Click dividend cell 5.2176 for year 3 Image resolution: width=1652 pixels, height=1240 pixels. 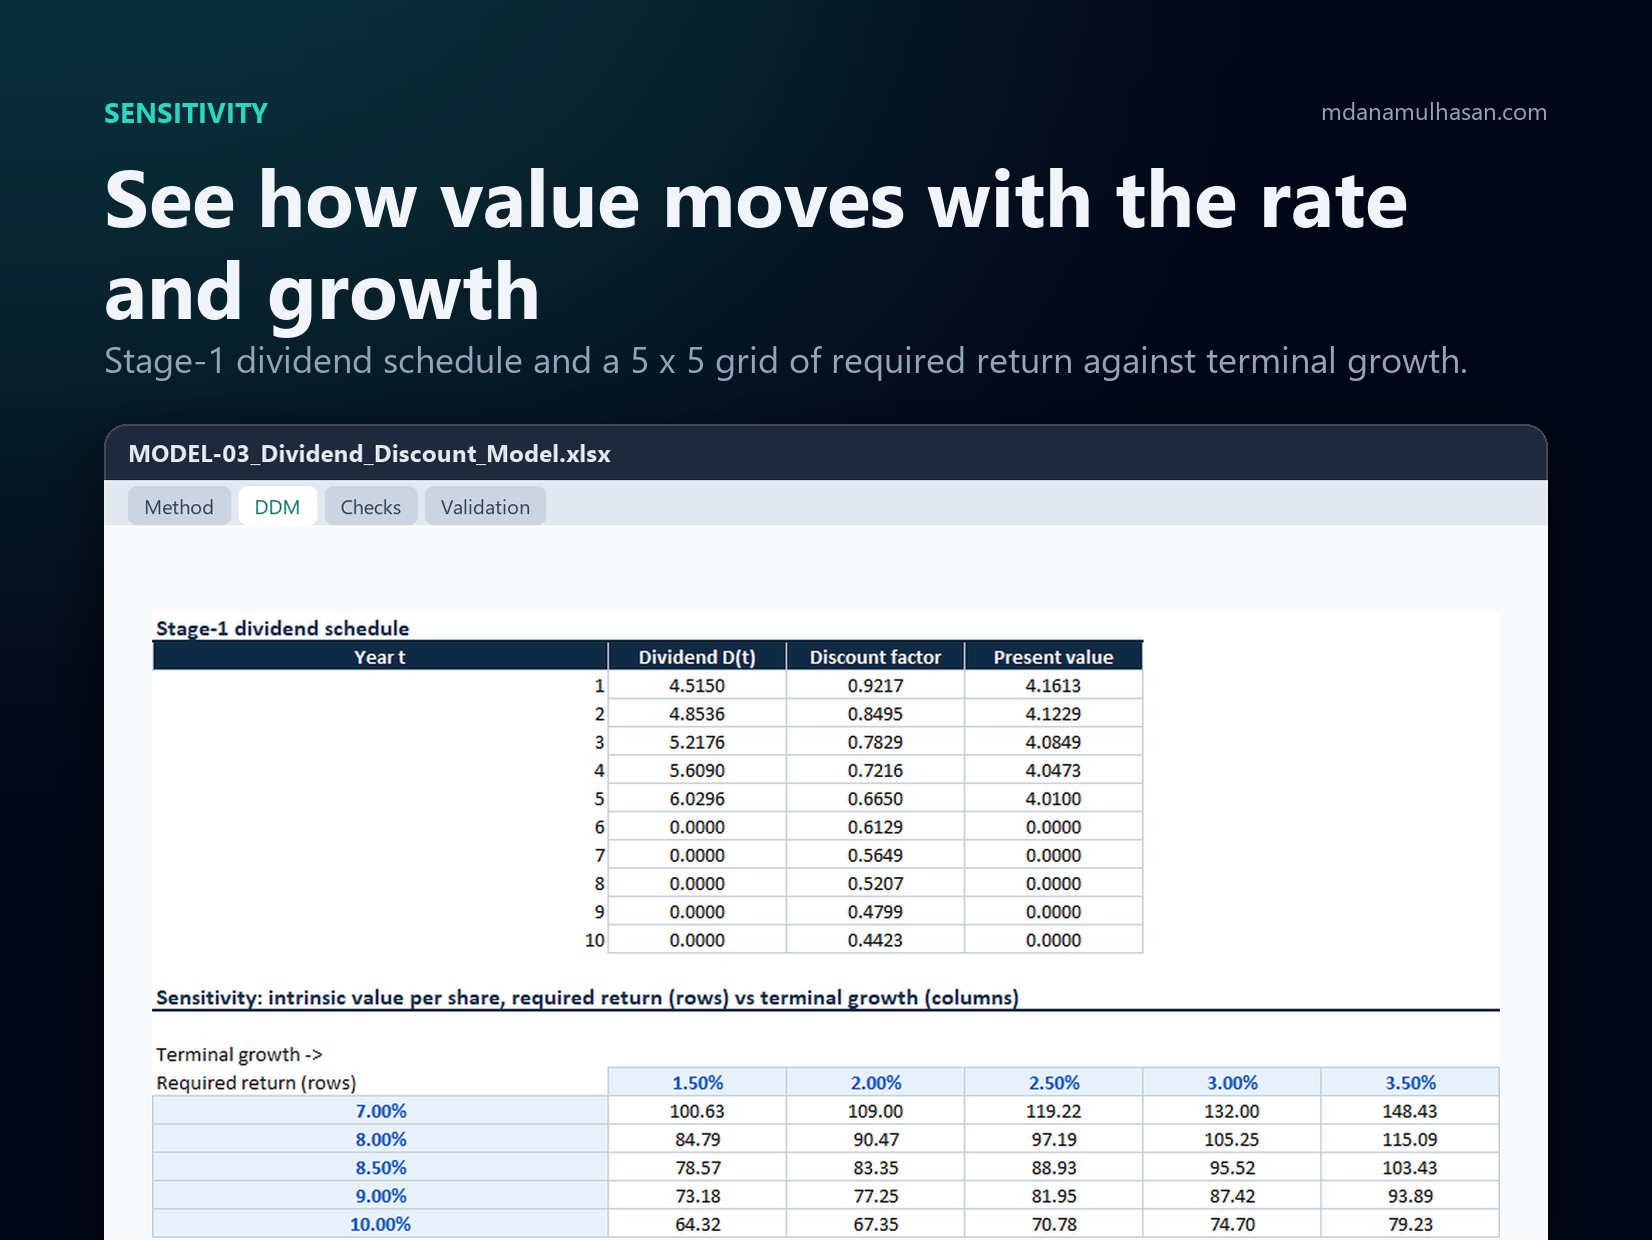click(x=697, y=742)
